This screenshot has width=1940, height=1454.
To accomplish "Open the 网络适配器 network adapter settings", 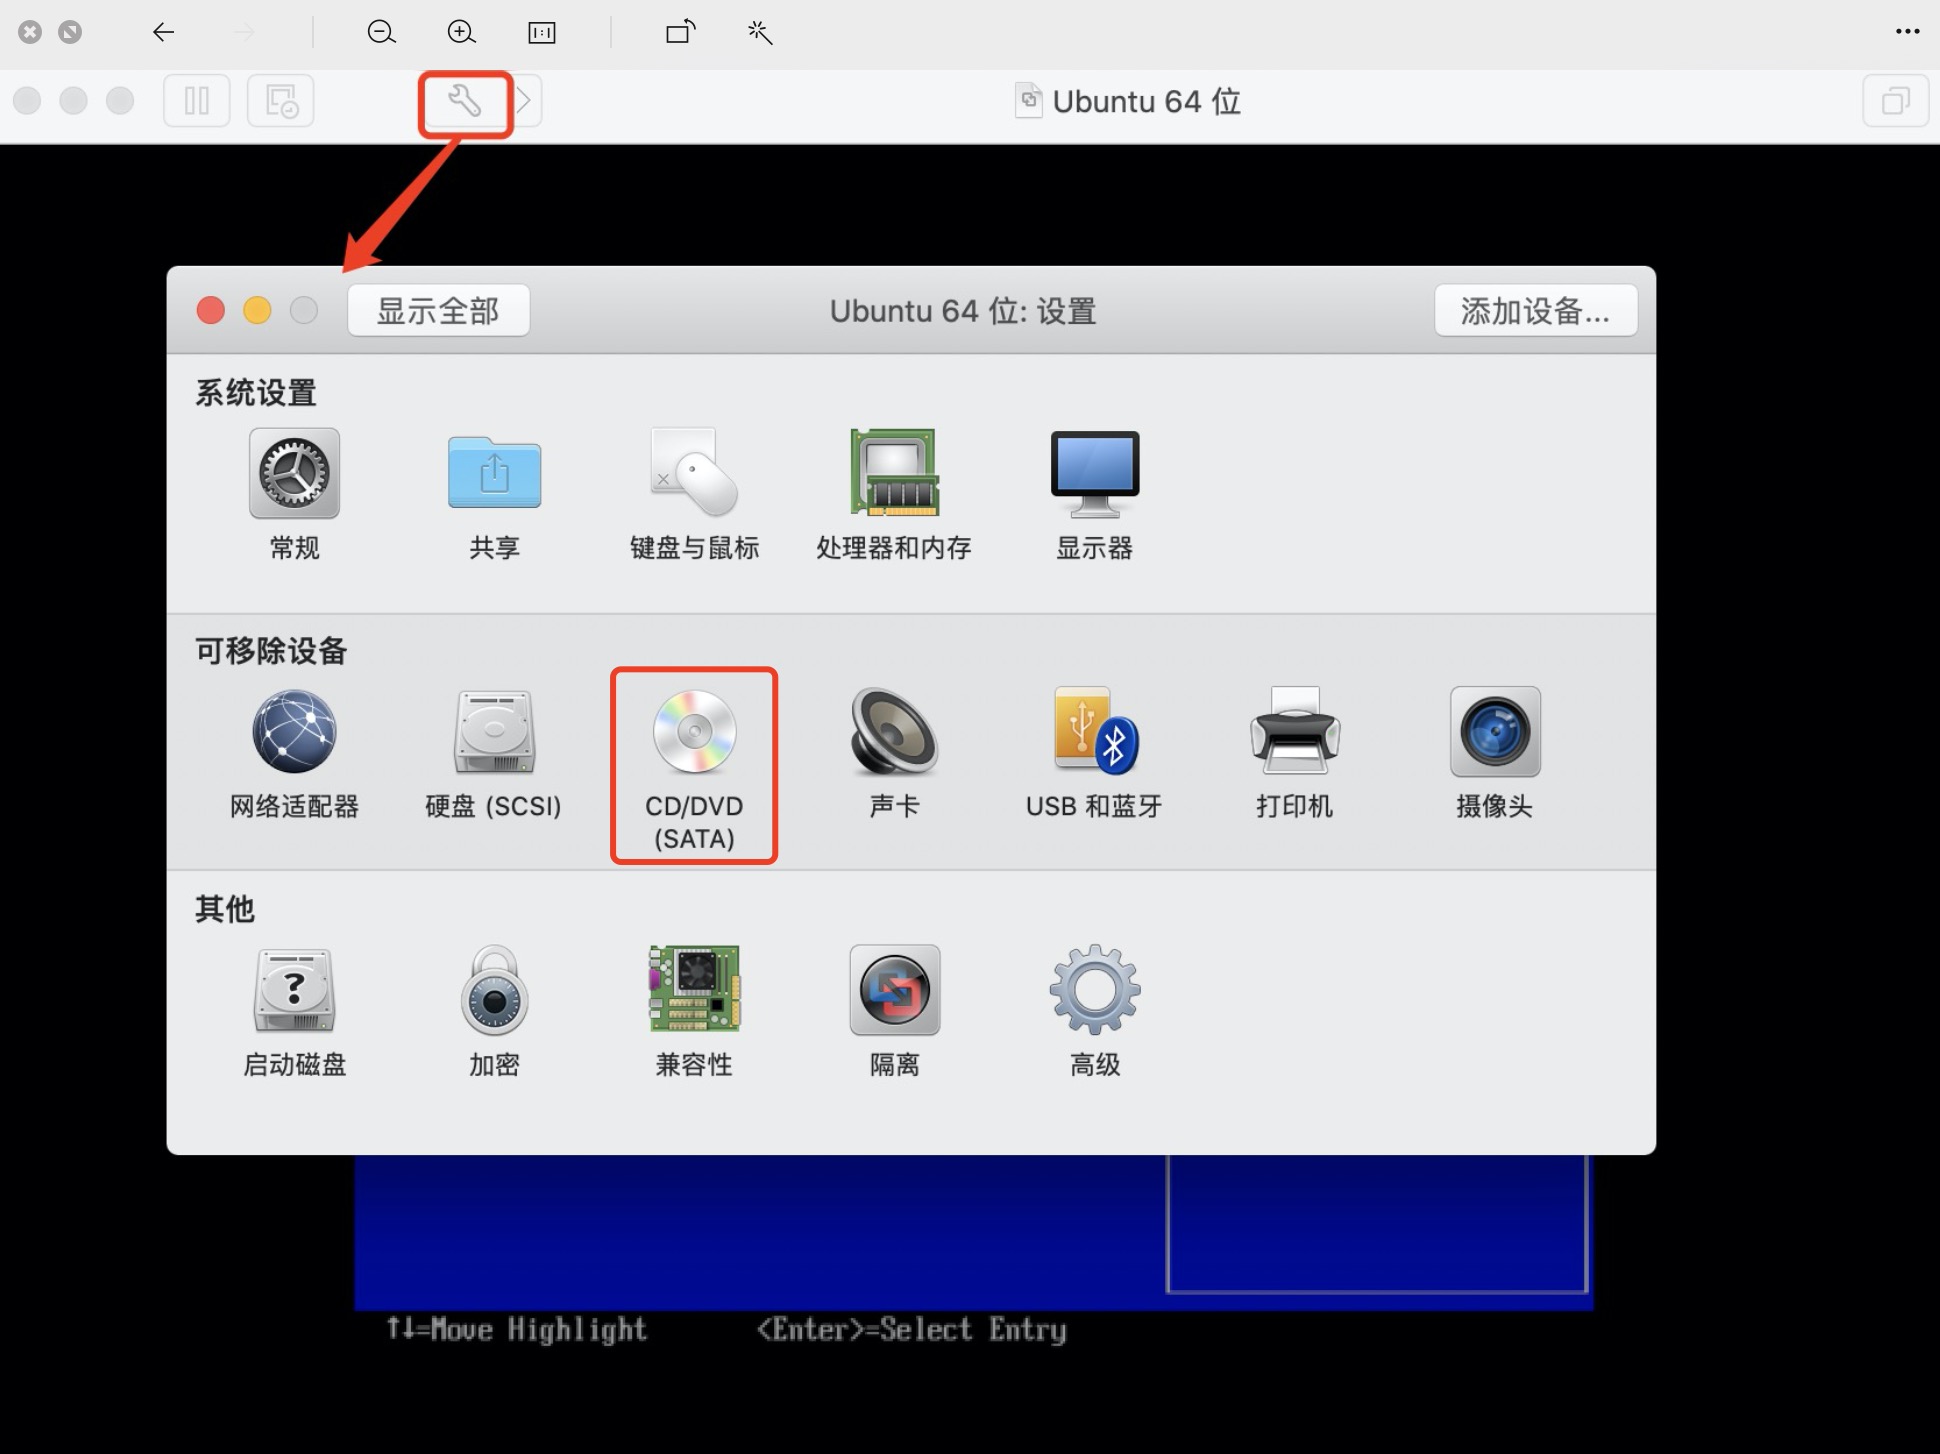I will 294,733.
